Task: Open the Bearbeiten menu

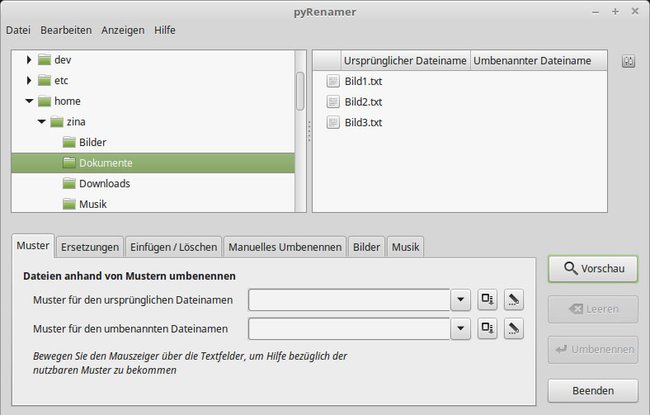Action: click(x=66, y=30)
